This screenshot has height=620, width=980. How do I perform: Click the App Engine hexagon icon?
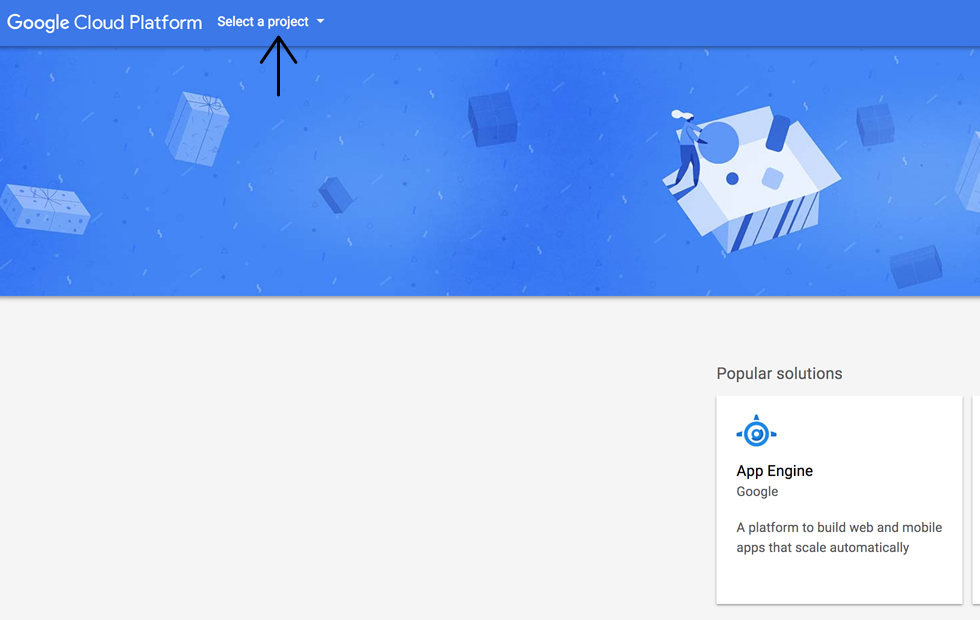point(756,431)
